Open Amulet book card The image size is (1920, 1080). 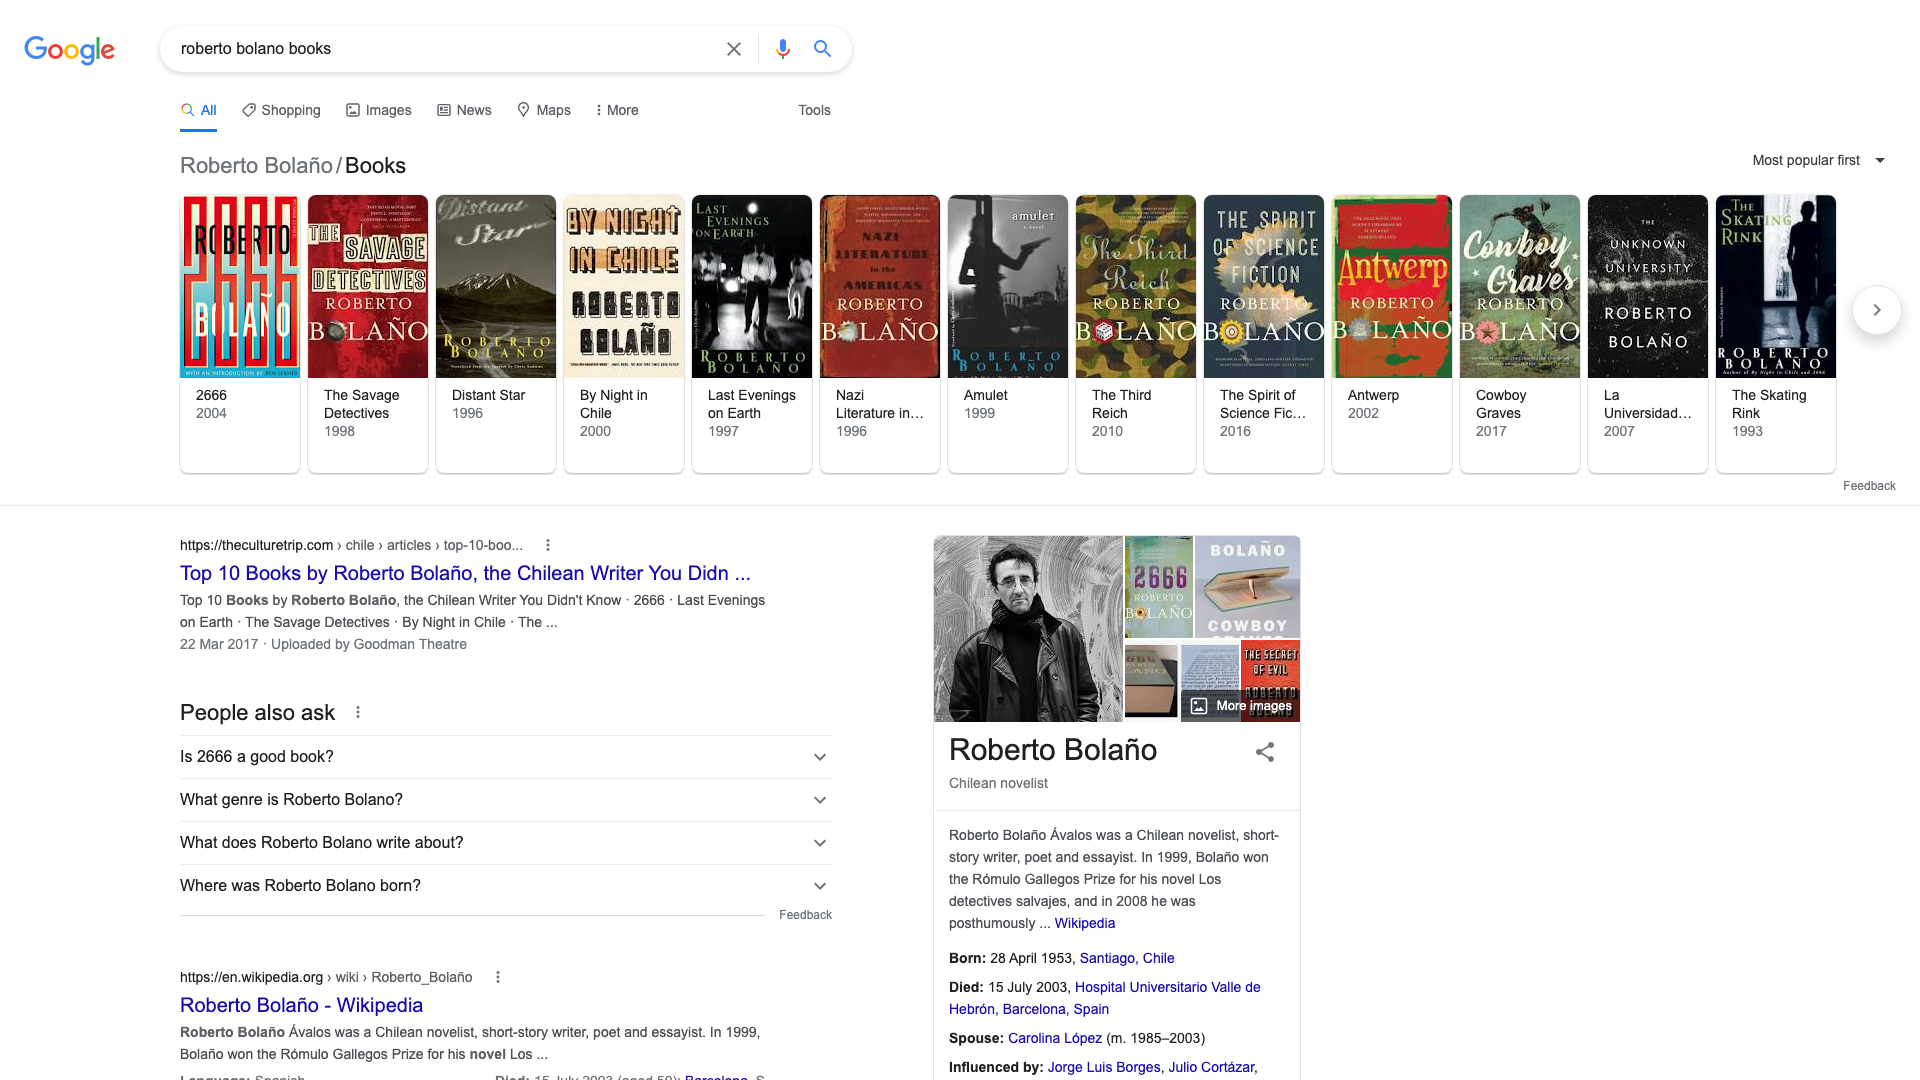(x=1008, y=333)
